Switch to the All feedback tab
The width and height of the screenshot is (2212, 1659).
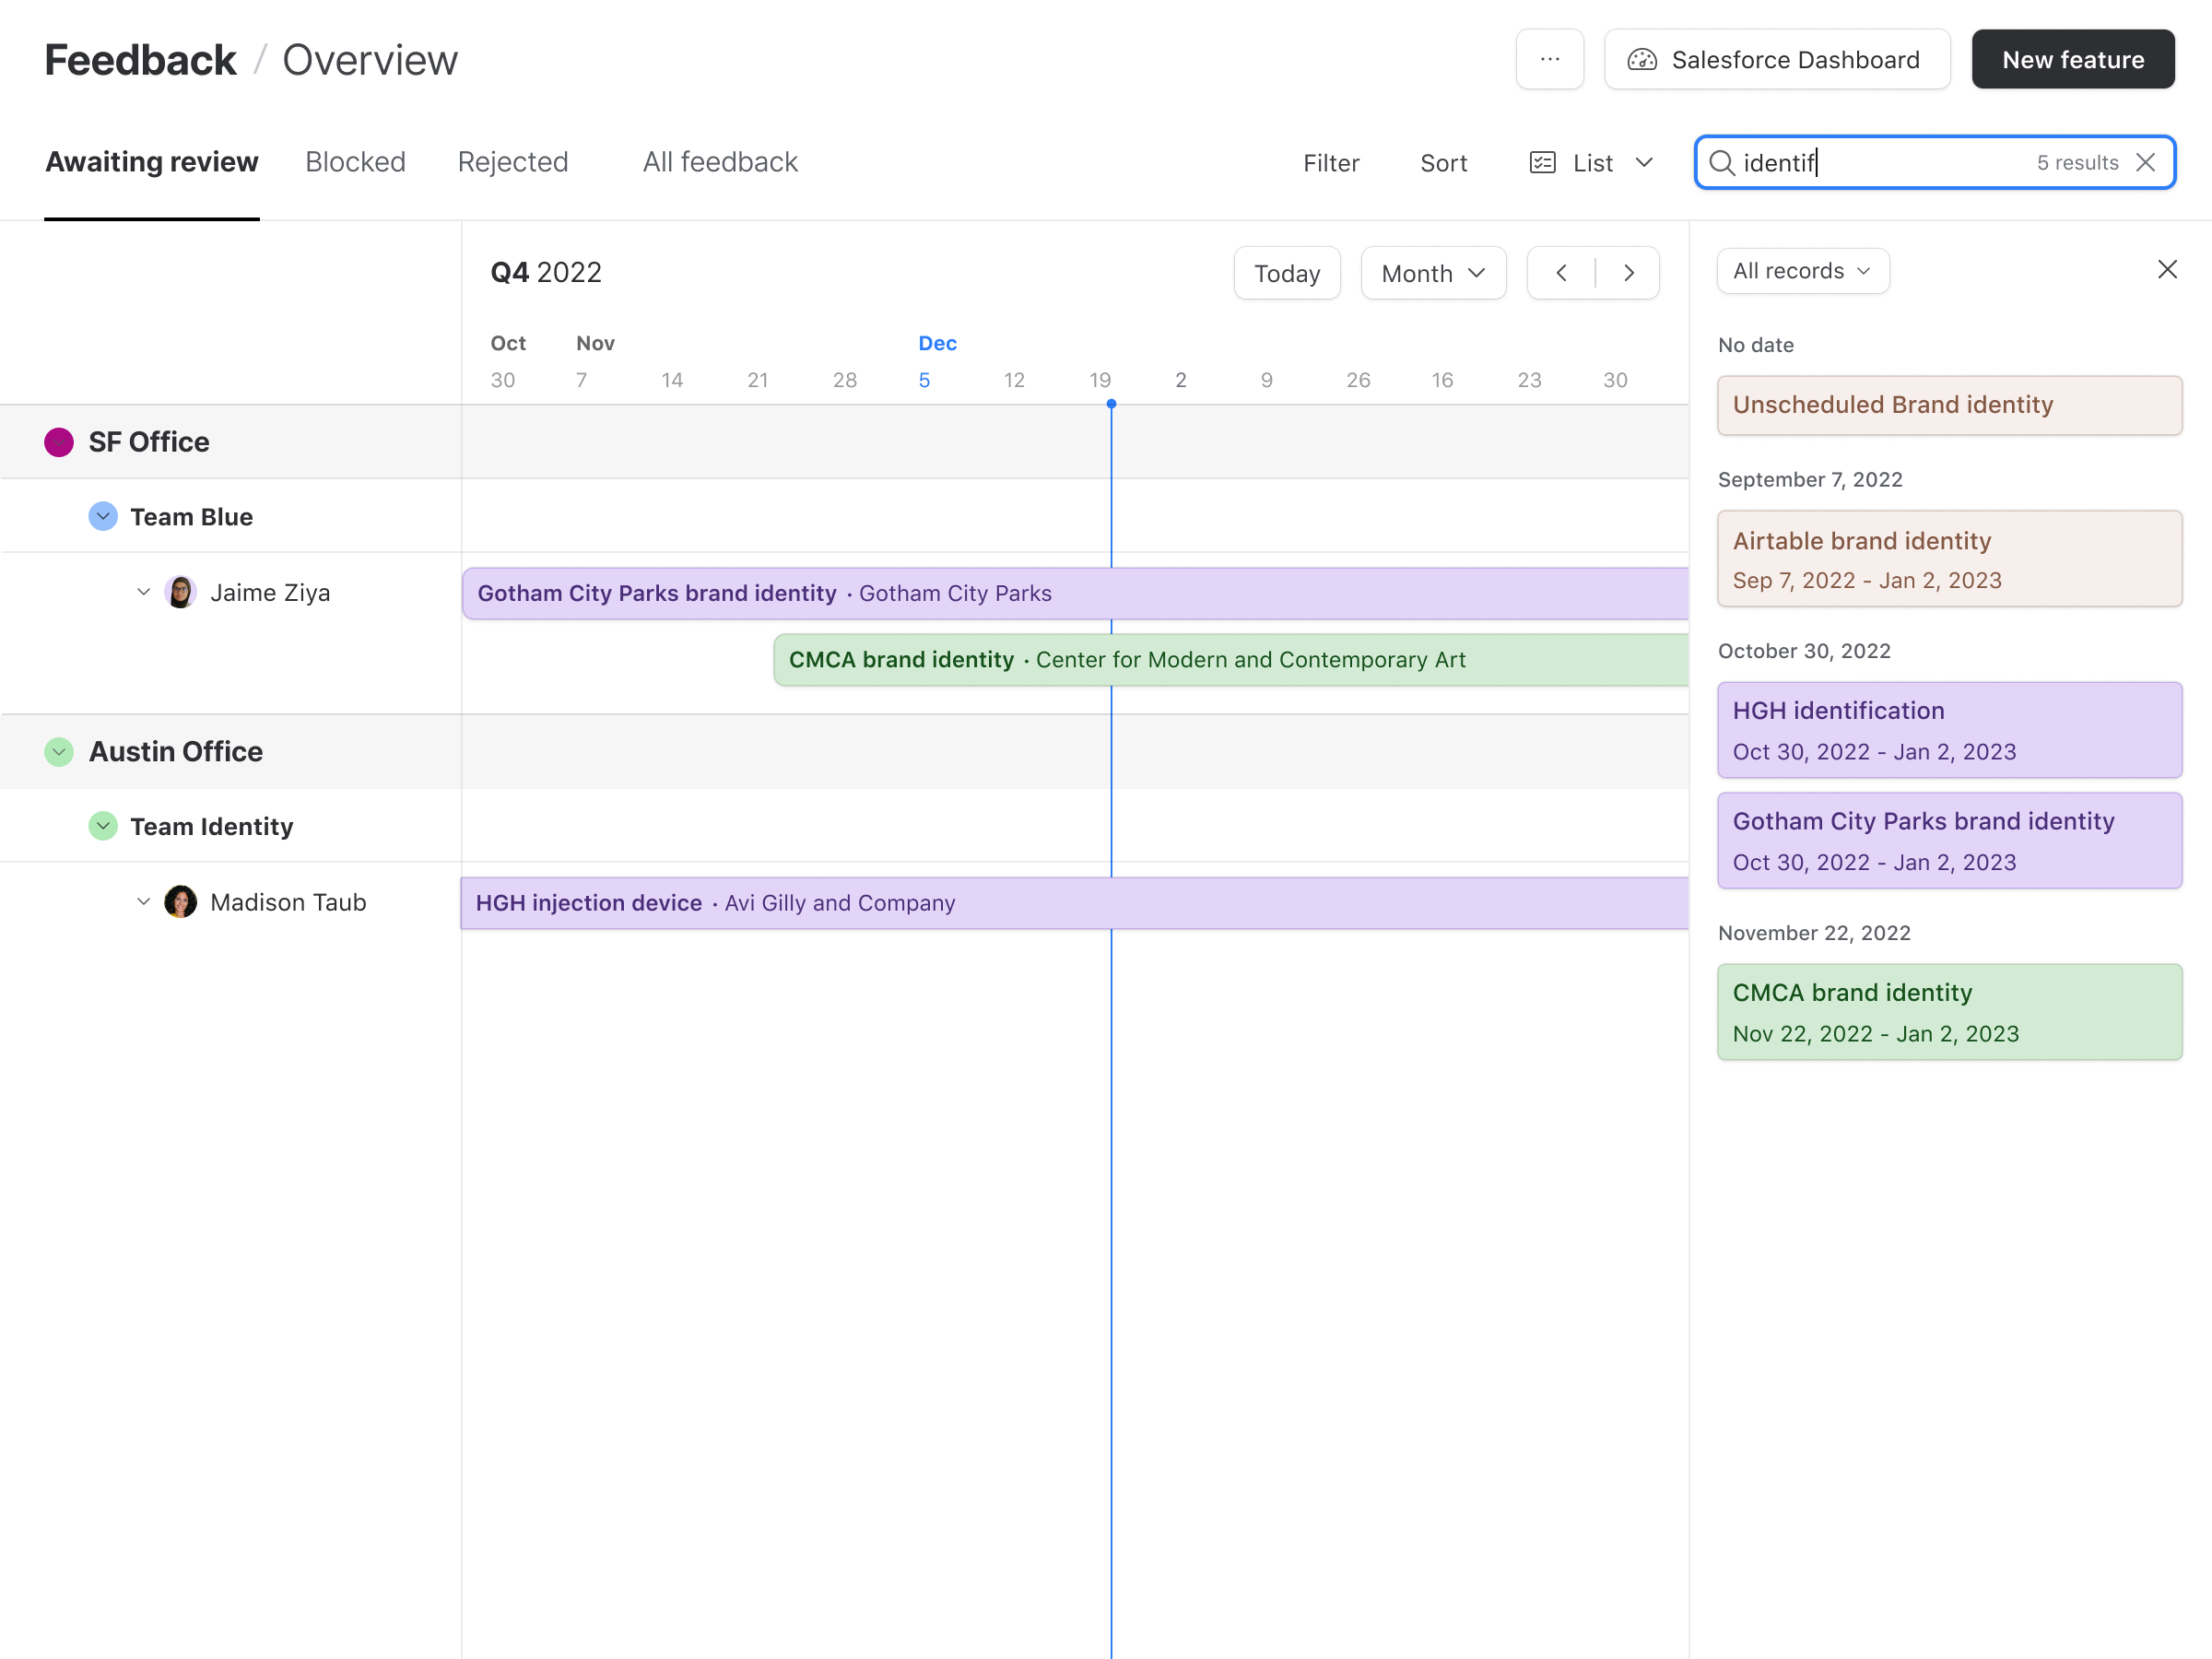point(720,162)
